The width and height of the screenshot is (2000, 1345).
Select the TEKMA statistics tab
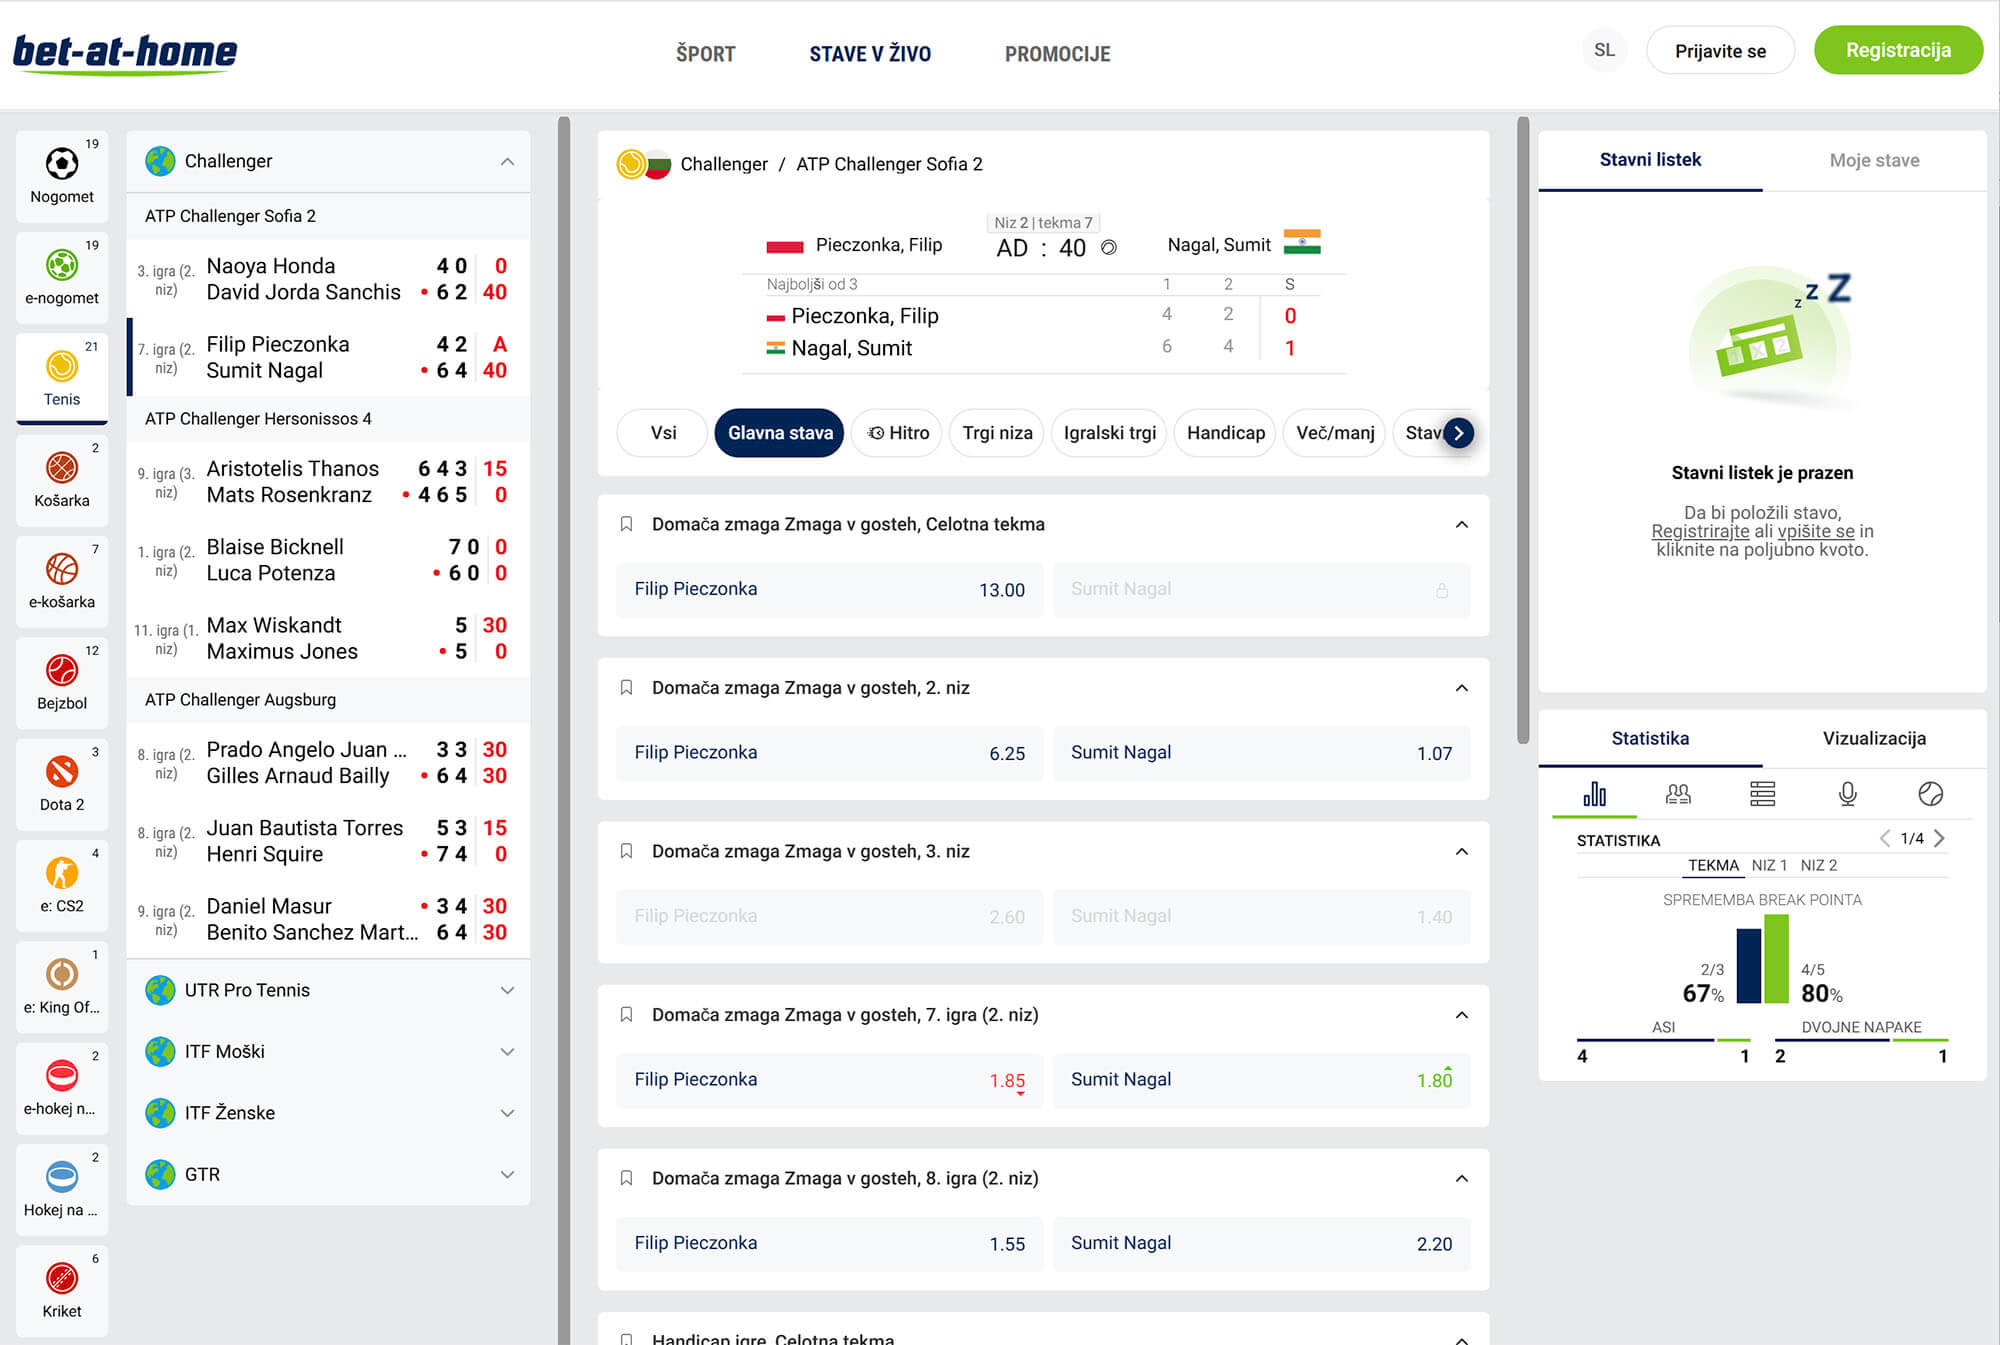[x=1713, y=865]
